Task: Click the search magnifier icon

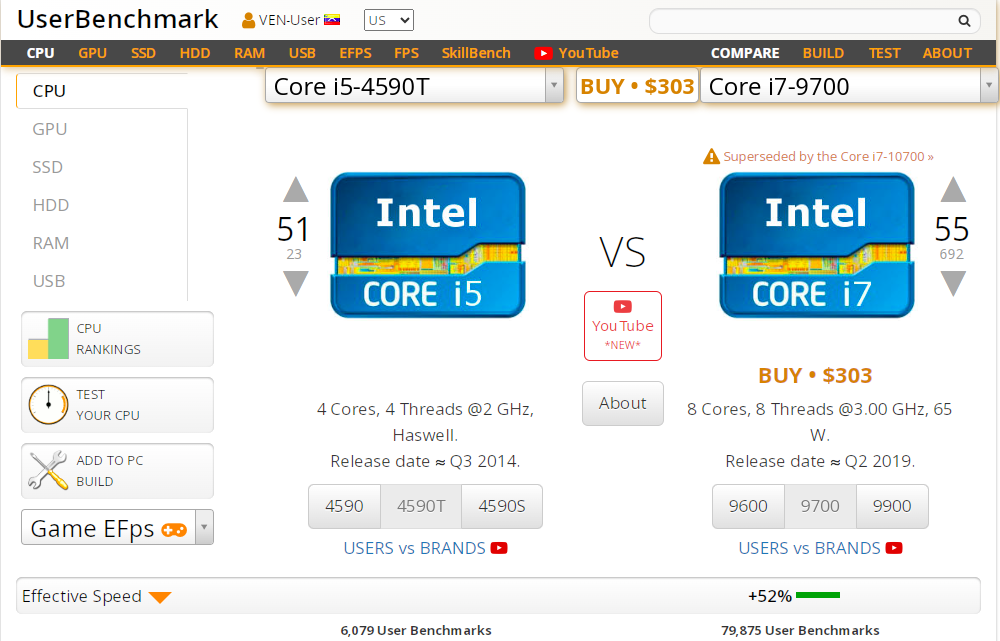Action: [964, 21]
